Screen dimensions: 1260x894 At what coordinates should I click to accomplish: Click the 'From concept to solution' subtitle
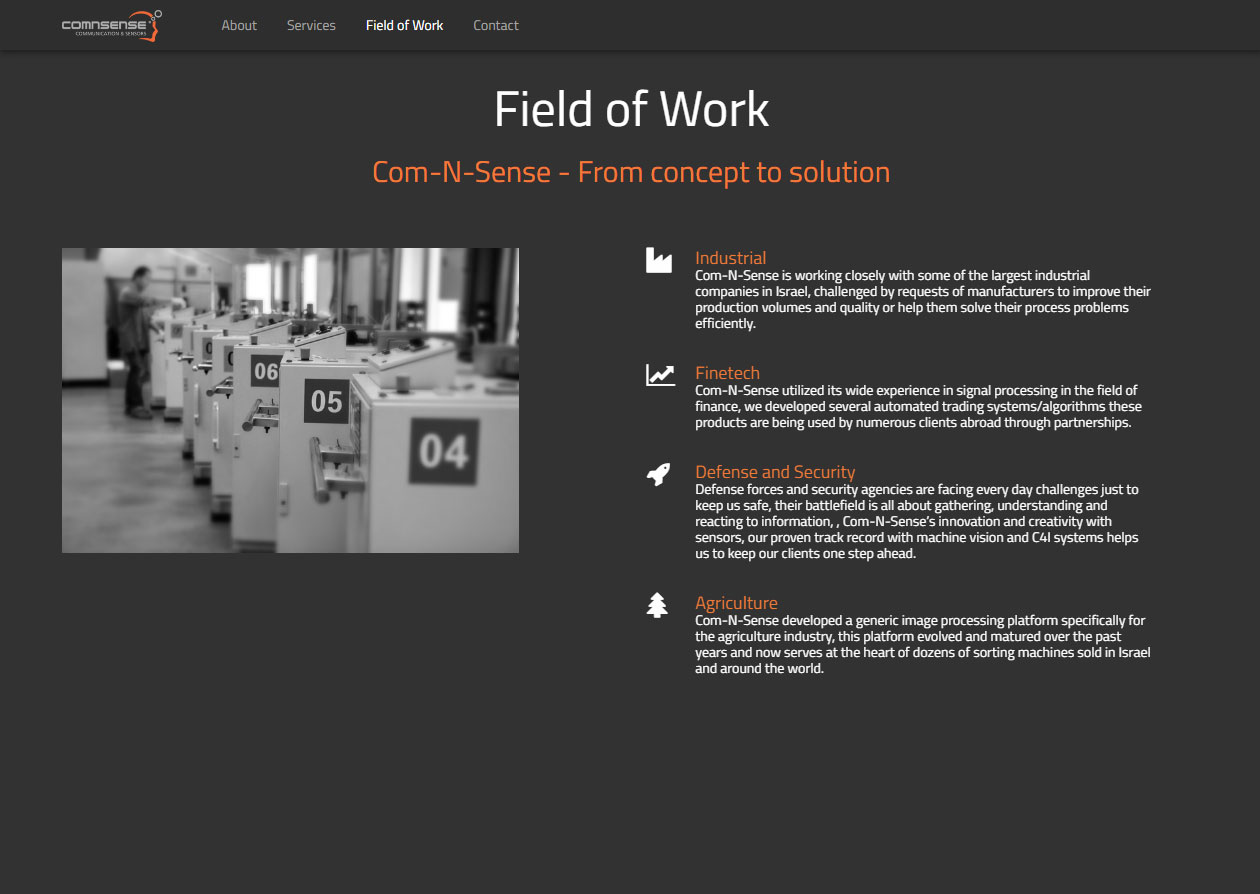coord(631,172)
